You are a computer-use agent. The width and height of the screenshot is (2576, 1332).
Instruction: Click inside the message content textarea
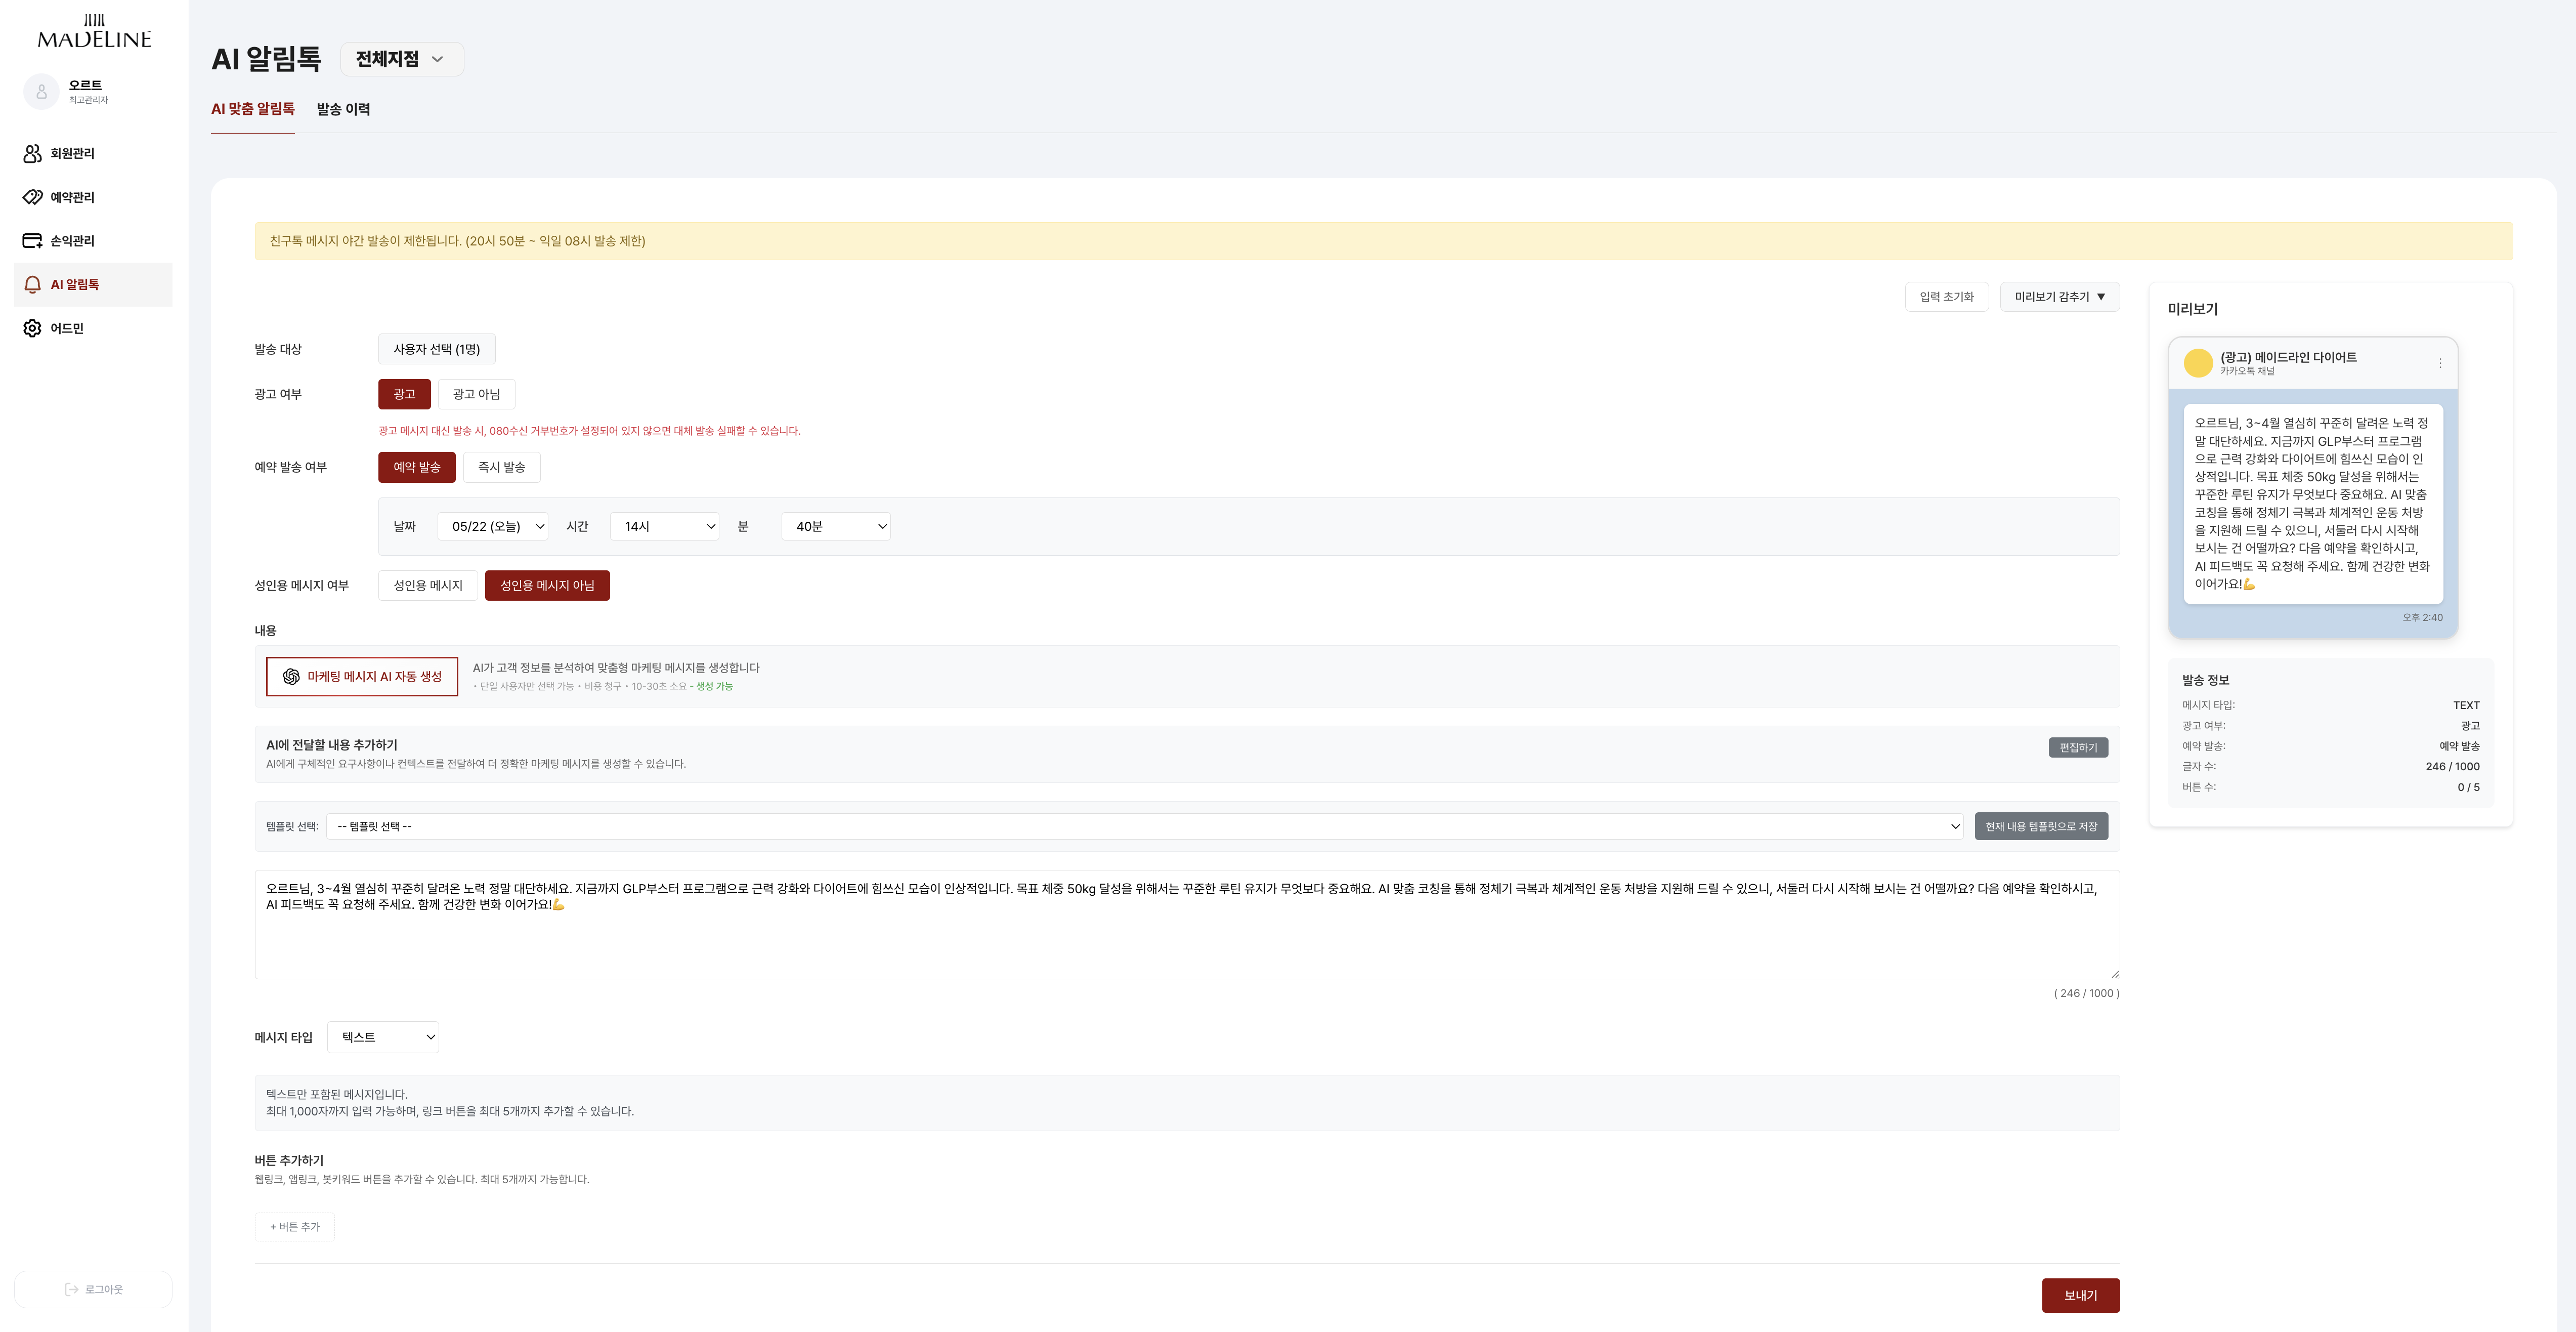1187,925
